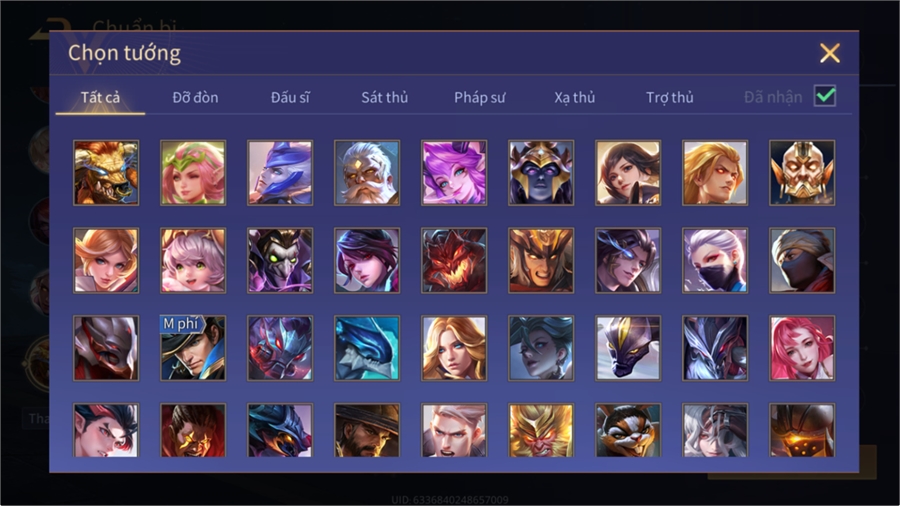The height and width of the screenshot is (506, 900).
Task: Select the Tất cả tab
Action: click(x=100, y=98)
